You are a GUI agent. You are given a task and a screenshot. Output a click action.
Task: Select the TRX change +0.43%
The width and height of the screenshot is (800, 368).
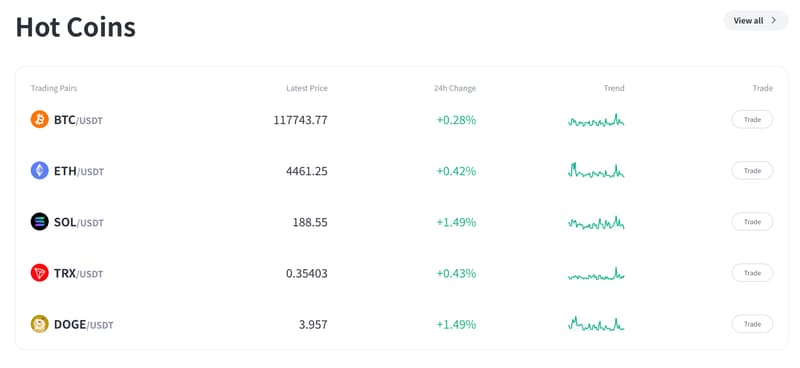[x=456, y=274]
